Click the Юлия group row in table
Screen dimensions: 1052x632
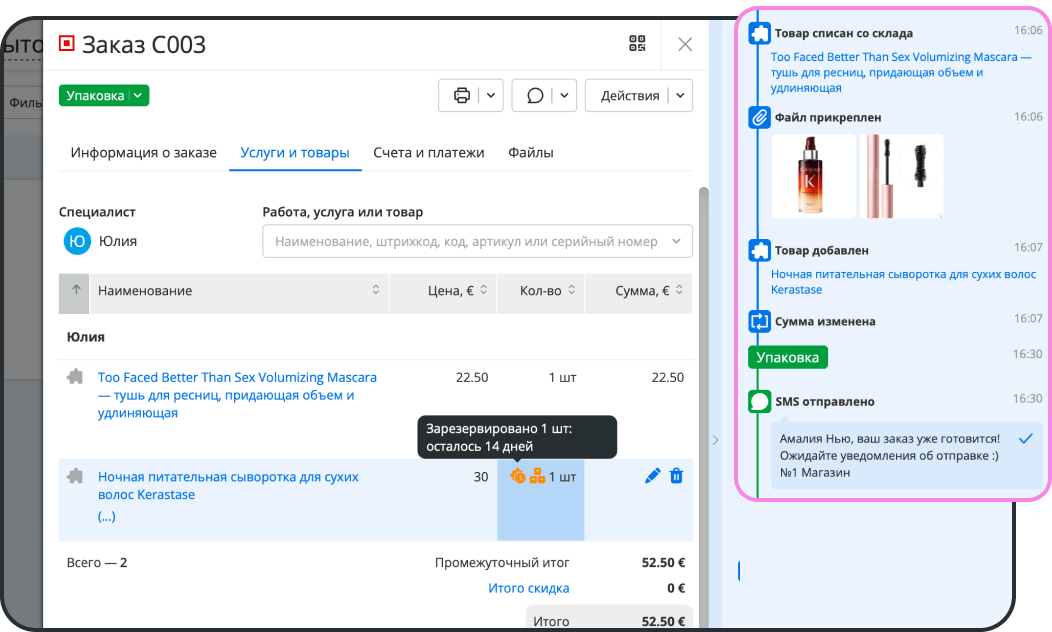[x=376, y=337]
